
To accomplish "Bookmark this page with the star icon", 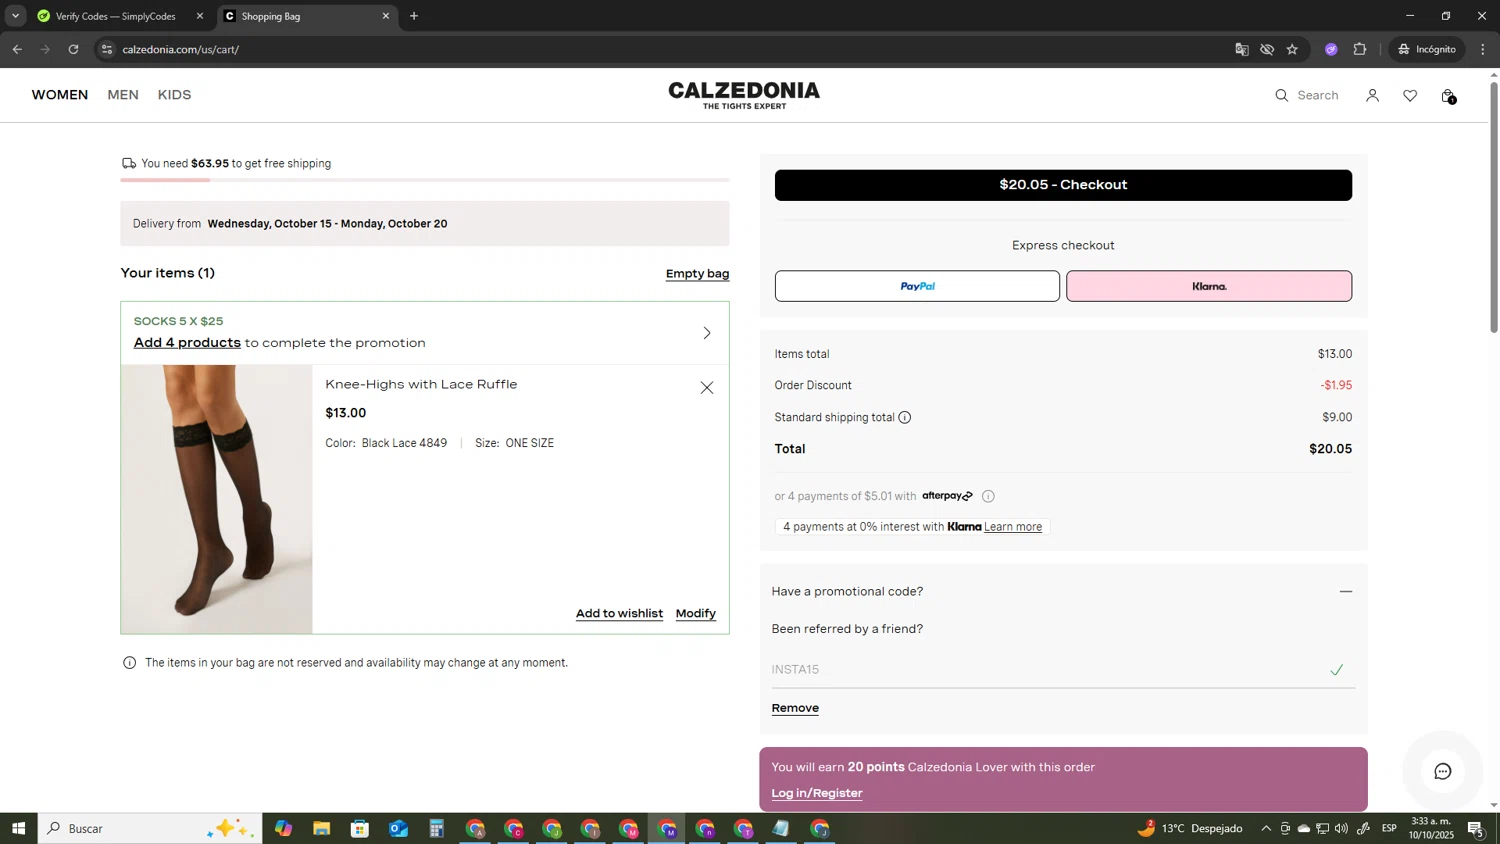I will pyautogui.click(x=1292, y=49).
